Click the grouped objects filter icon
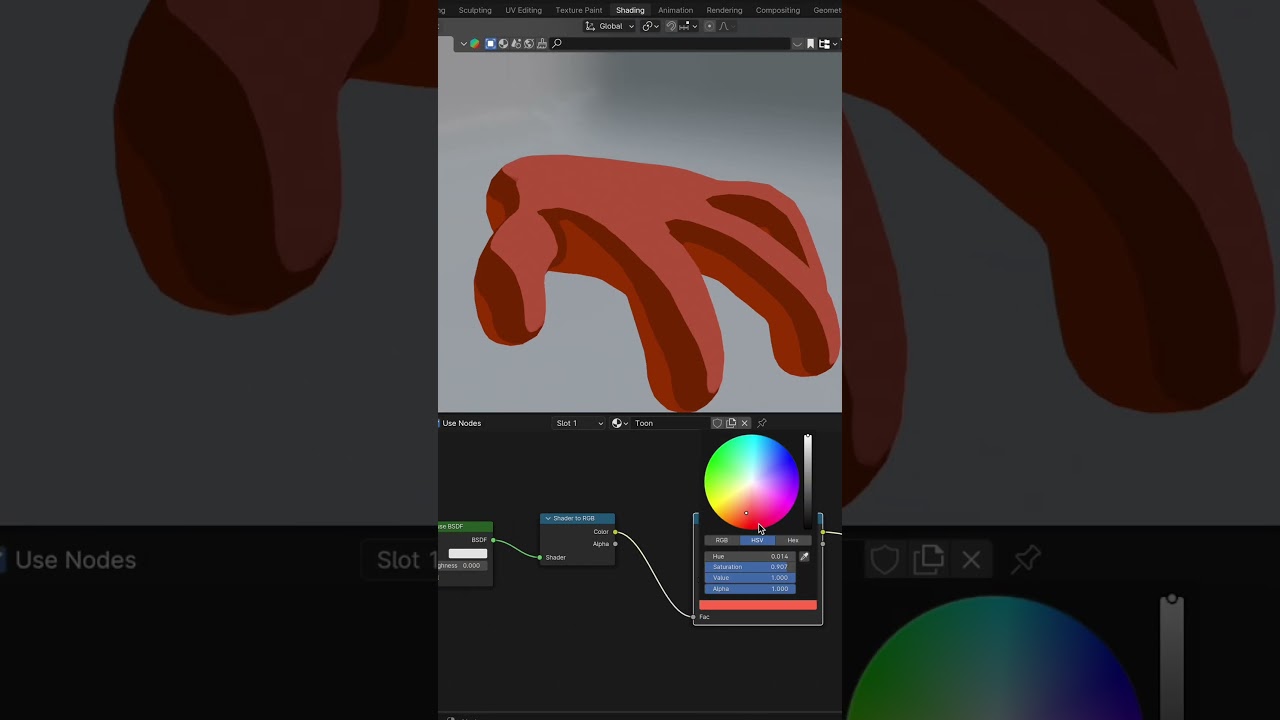 (x=516, y=44)
